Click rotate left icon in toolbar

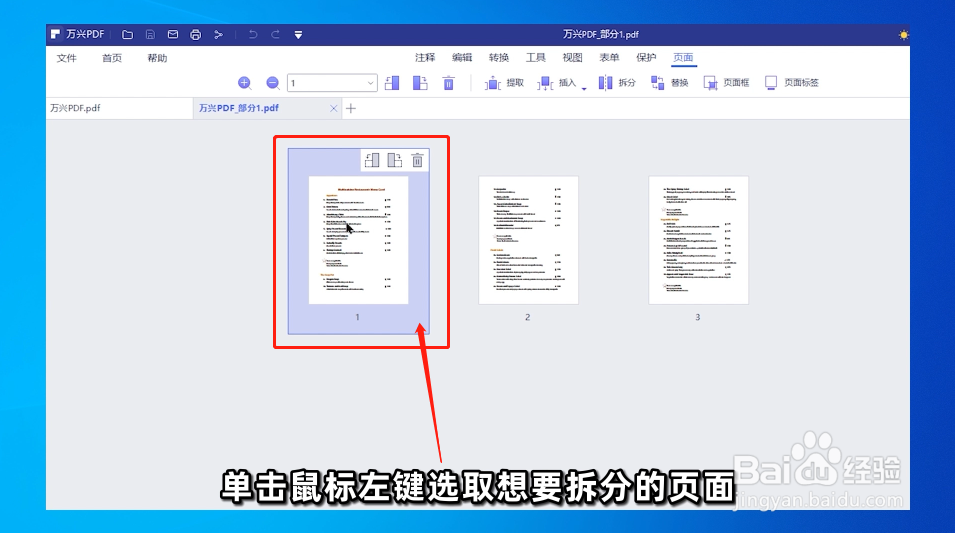coord(392,83)
